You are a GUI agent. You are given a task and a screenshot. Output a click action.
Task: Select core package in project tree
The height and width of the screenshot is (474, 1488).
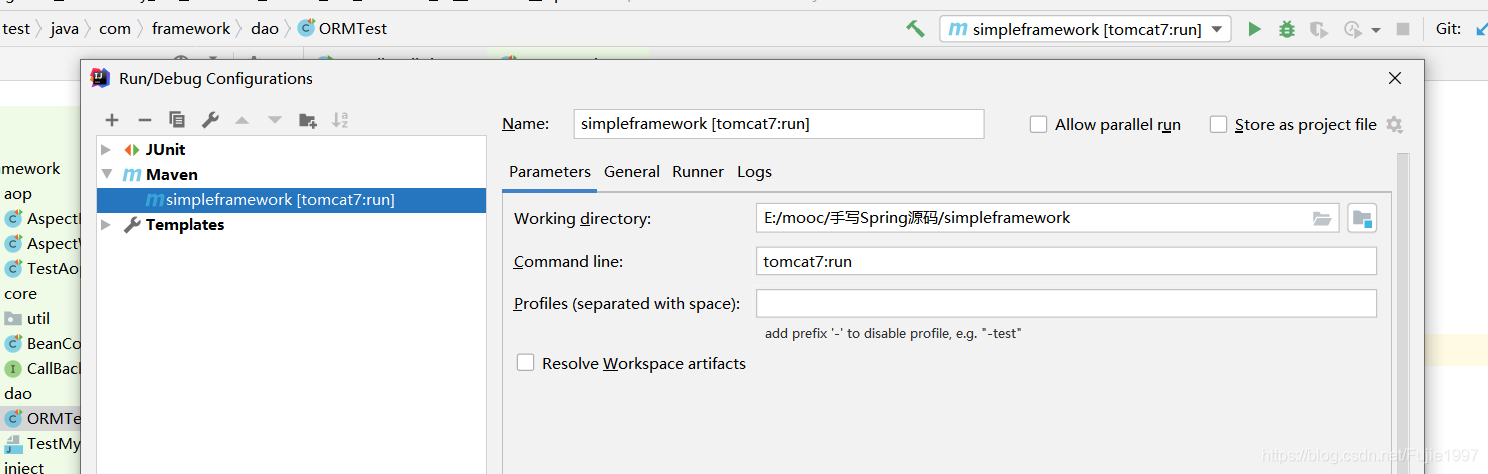coord(20,294)
